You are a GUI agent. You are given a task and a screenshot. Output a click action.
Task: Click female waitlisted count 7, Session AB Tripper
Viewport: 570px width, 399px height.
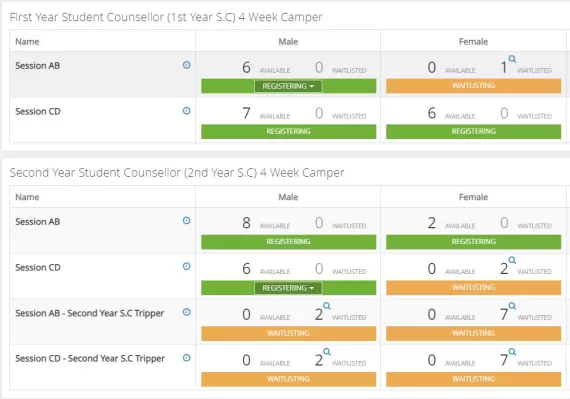click(504, 314)
